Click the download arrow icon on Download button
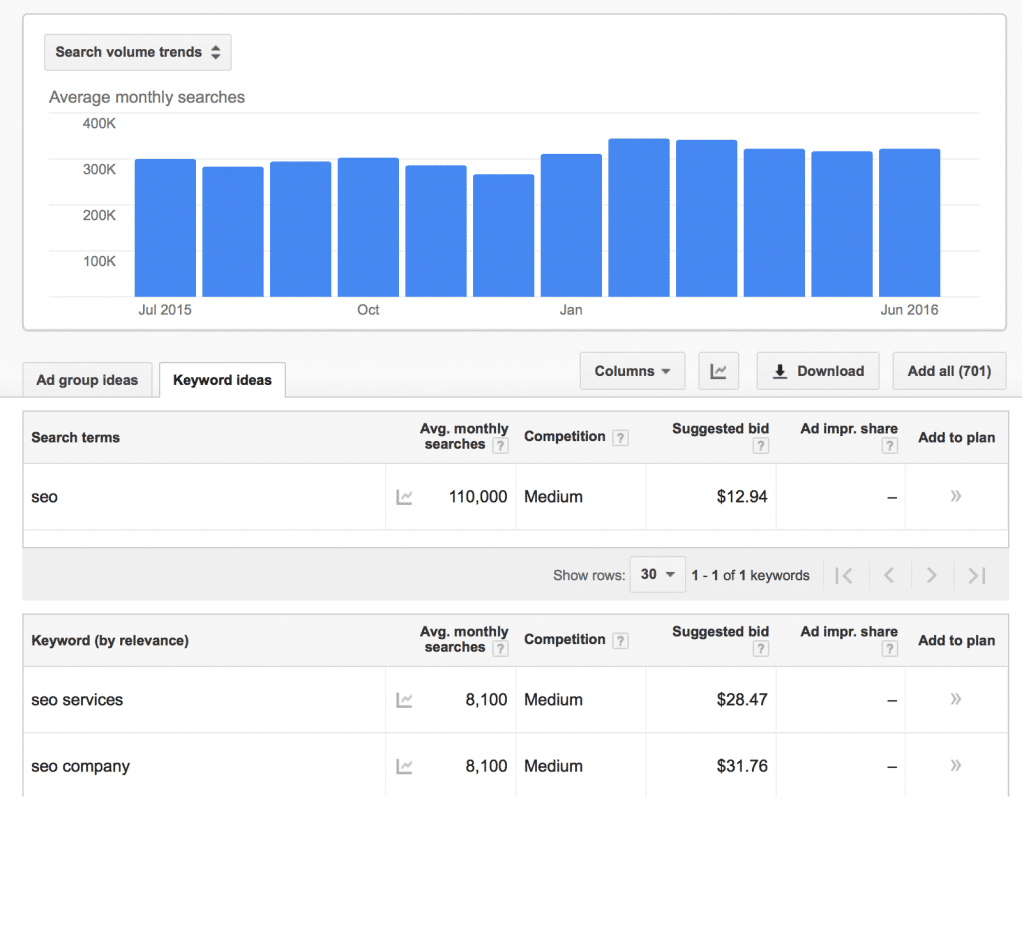This screenshot has height=946, width=1024. pos(780,371)
